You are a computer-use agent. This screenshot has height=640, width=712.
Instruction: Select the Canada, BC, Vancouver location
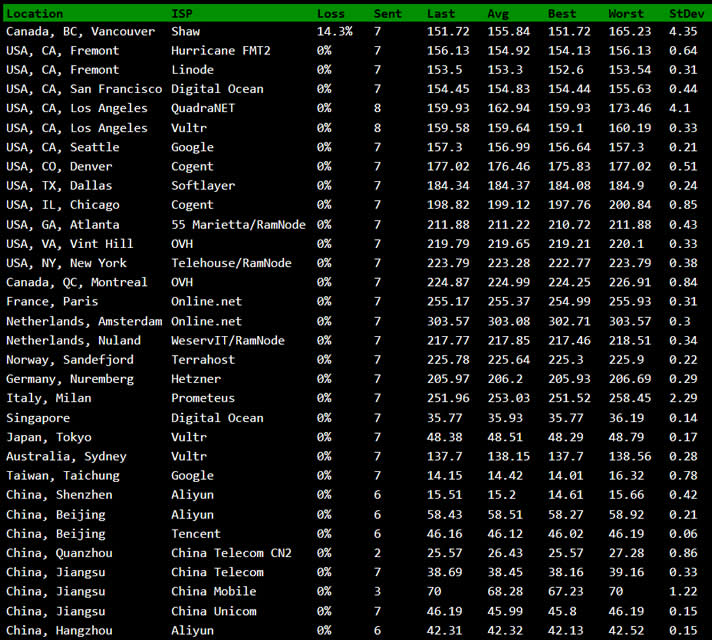point(80,31)
